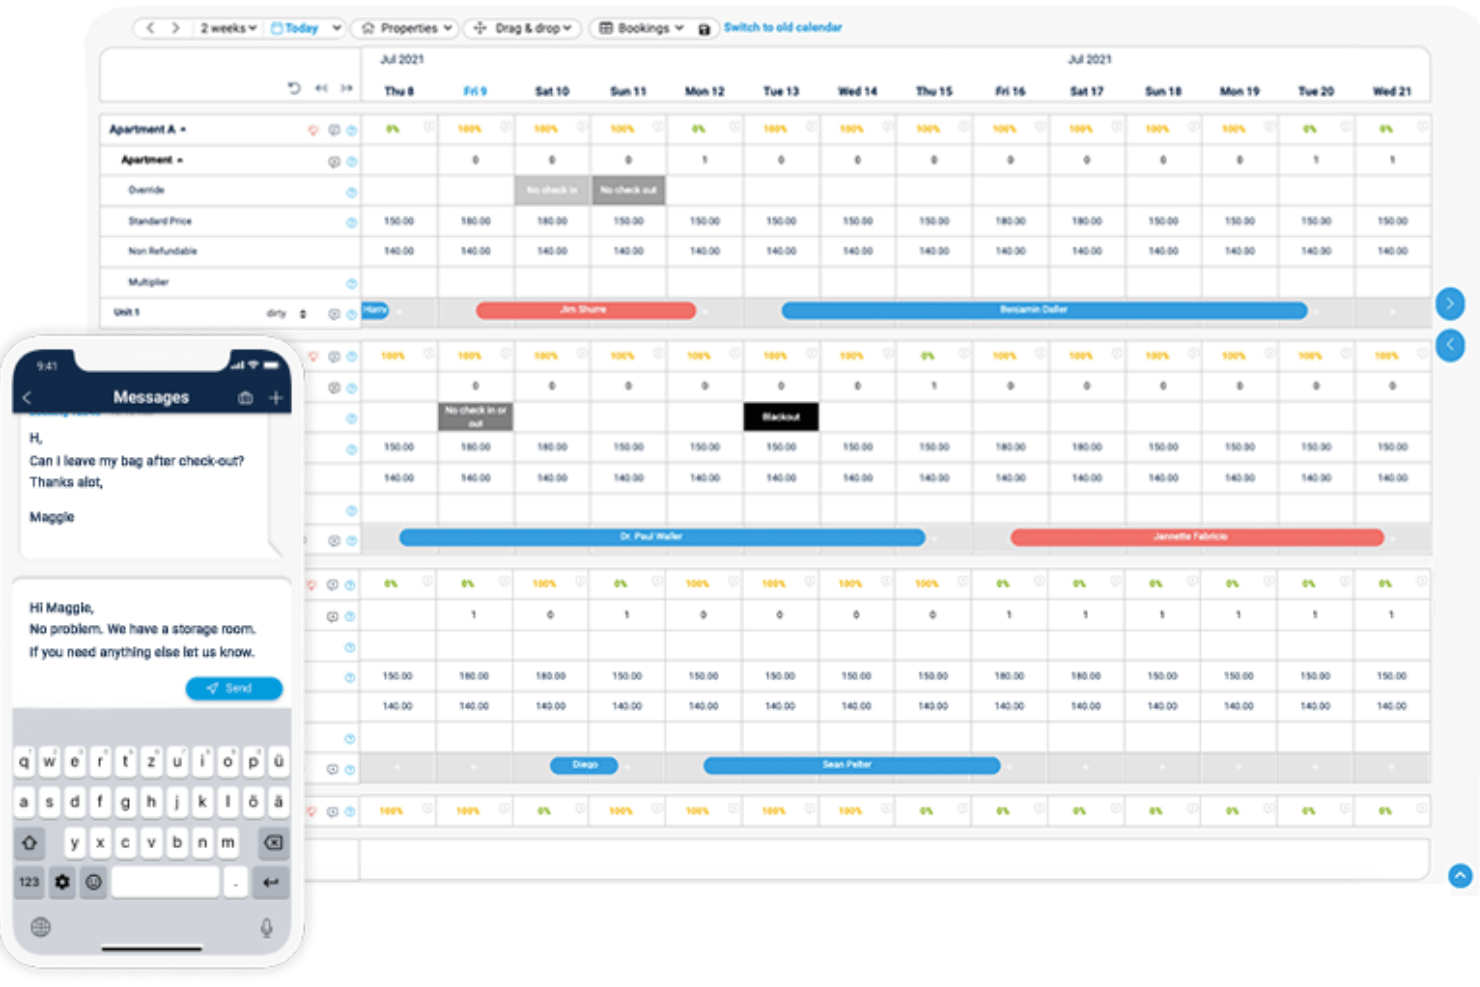Click Switch to old calendar link
The image size is (1480, 987).
(x=783, y=28)
